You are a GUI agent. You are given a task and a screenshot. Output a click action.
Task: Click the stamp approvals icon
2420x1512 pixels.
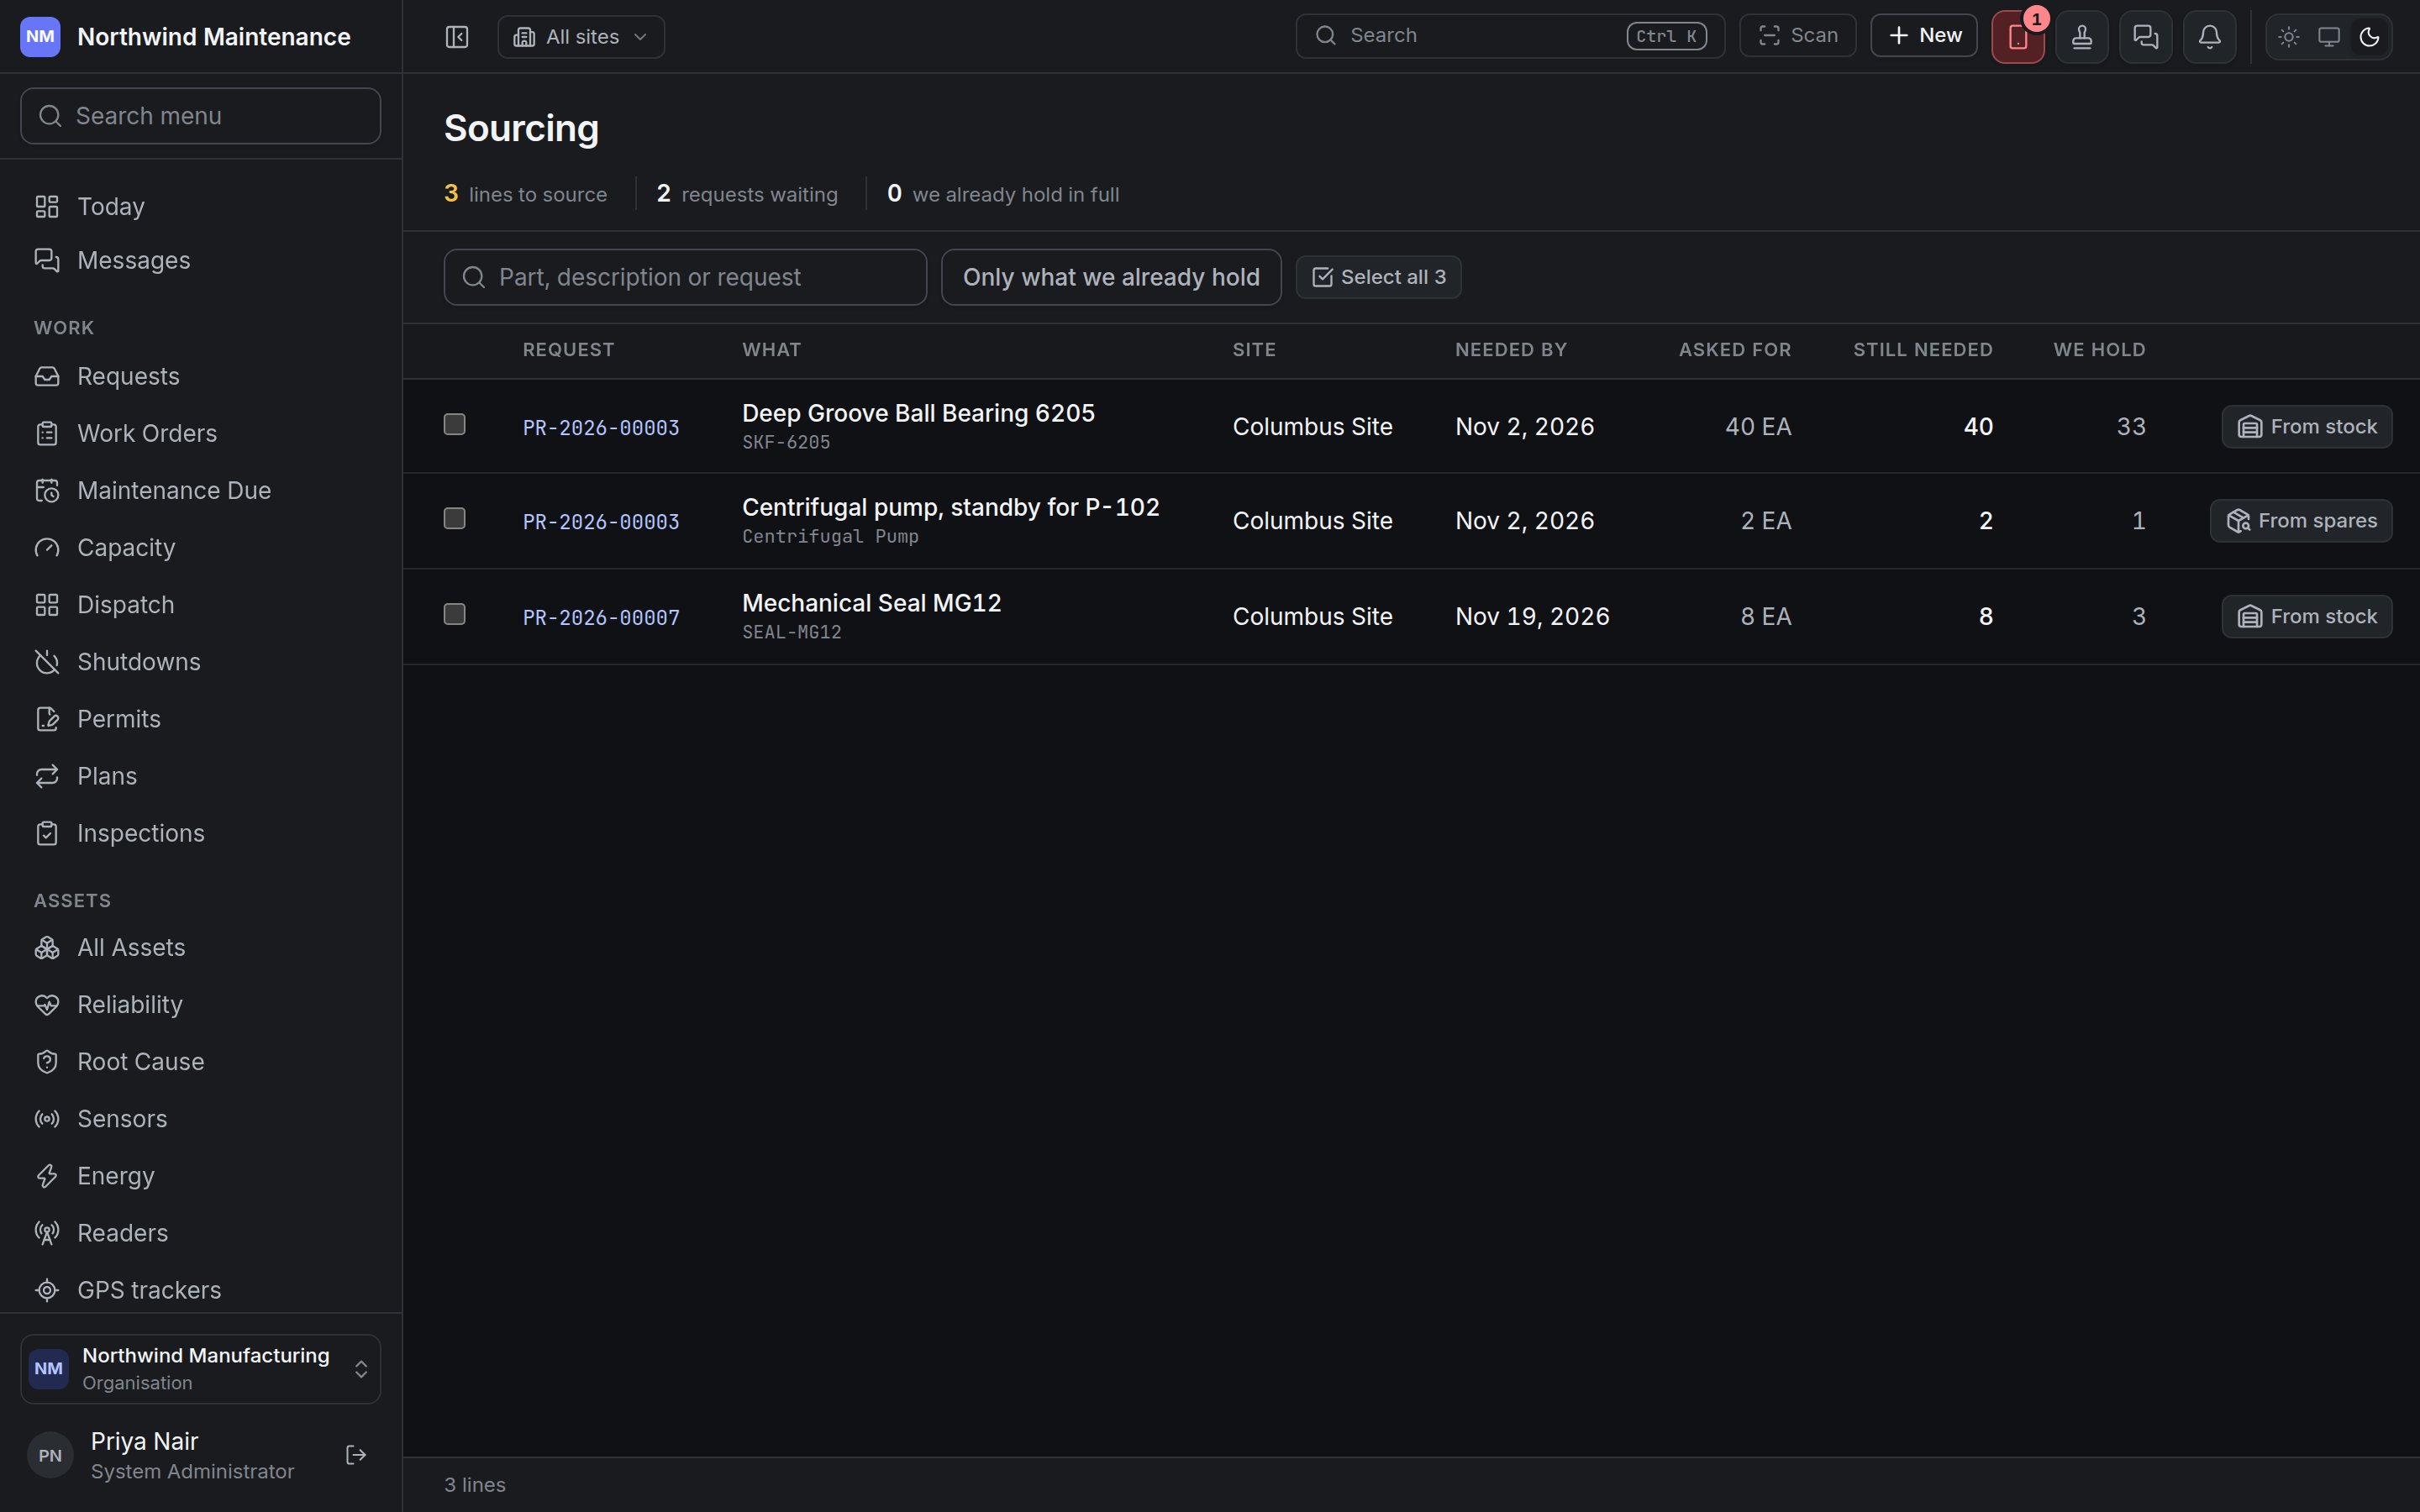[x=2081, y=37]
